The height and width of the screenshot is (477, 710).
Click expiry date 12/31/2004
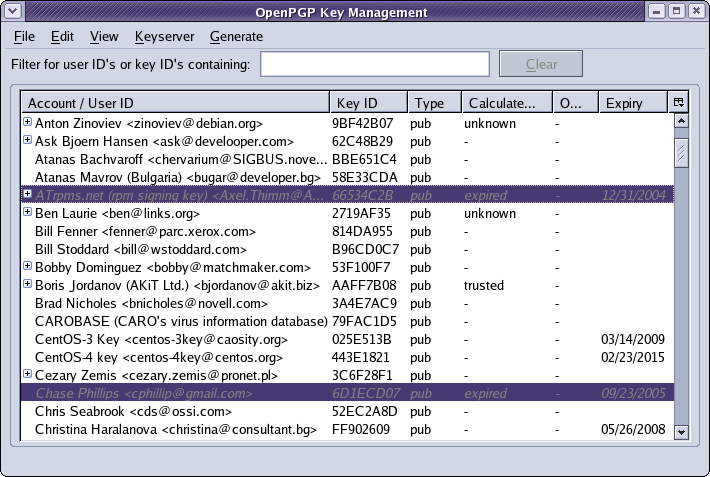633,196
